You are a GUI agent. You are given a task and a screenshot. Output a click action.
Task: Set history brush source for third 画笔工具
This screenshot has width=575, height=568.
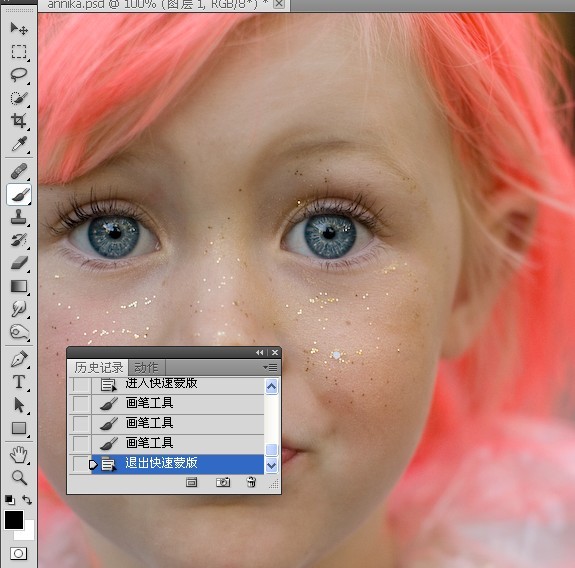81,444
